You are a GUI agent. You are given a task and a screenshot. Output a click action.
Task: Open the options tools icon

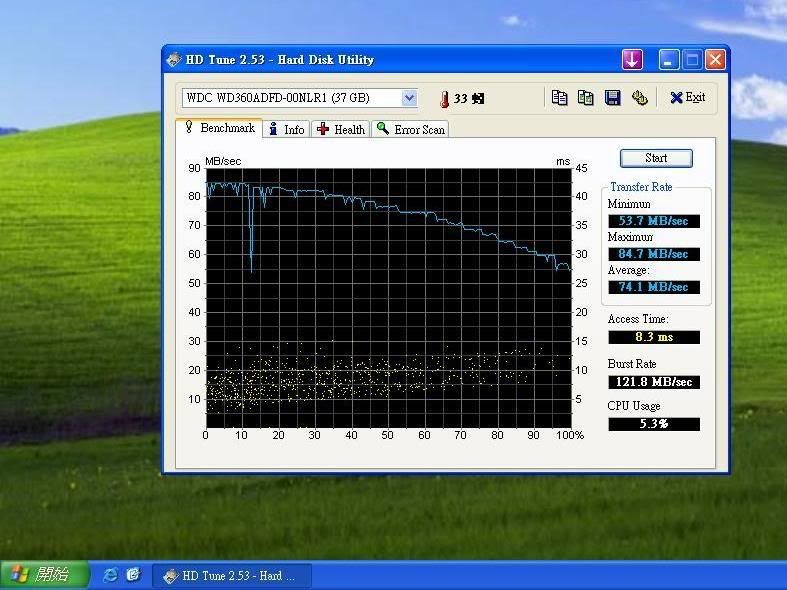point(639,97)
